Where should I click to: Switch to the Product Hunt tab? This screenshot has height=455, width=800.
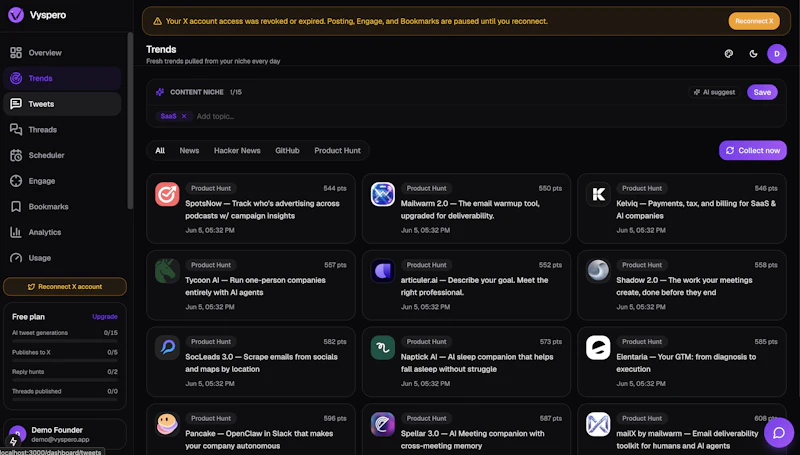[x=337, y=150]
